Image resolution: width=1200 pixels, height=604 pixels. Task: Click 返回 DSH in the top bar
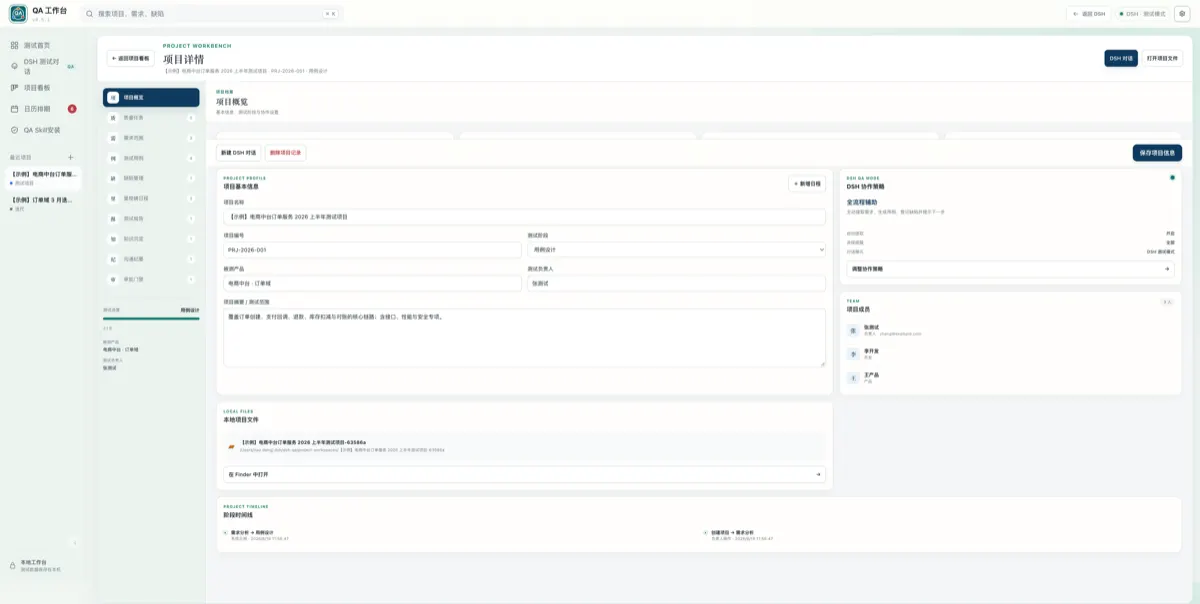tap(1088, 14)
